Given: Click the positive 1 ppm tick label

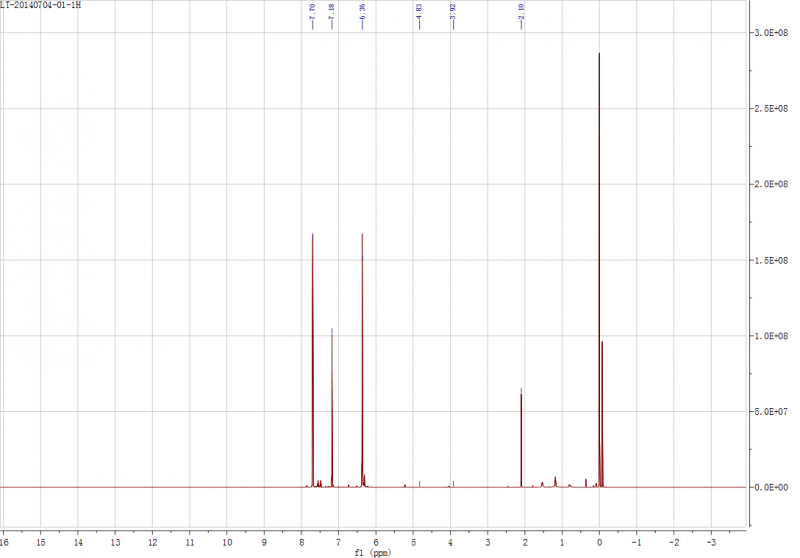Looking at the screenshot, I should pyautogui.click(x=562, y=543).
